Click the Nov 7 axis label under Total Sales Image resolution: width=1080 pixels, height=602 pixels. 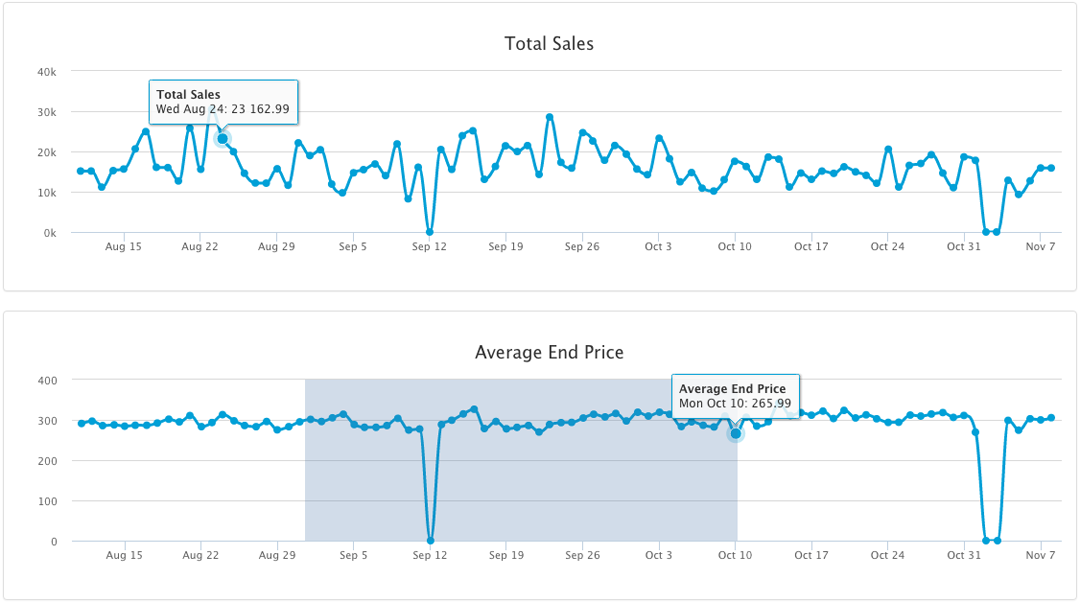coord(1040,246)
